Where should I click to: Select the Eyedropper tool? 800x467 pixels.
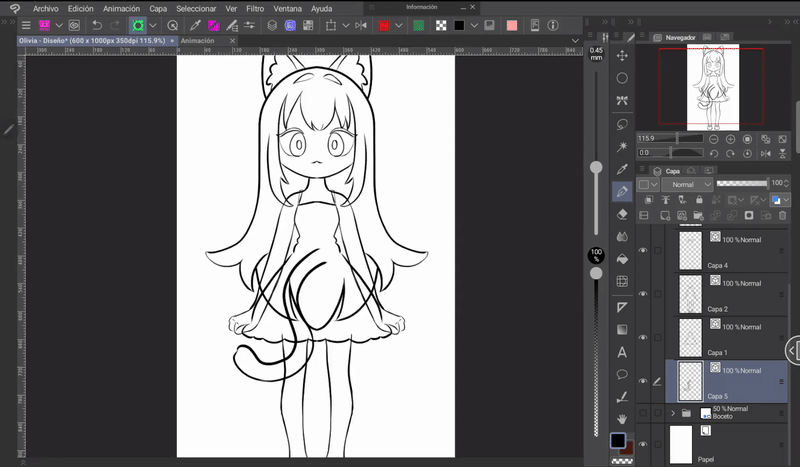[622, 169]
